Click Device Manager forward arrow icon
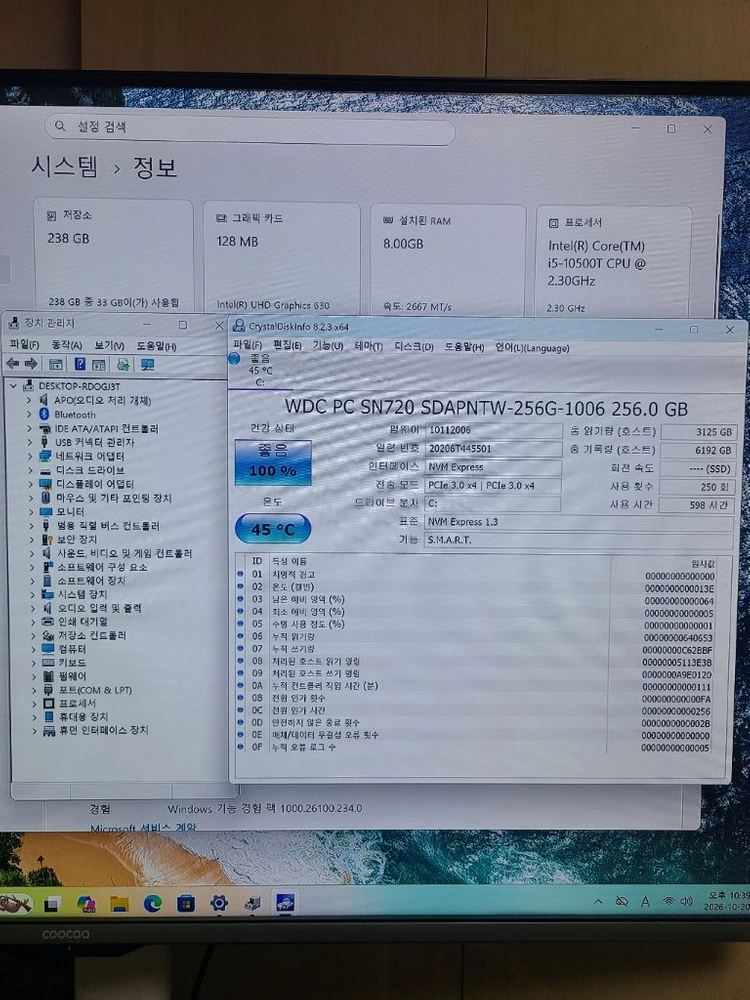 pos(31,364)
